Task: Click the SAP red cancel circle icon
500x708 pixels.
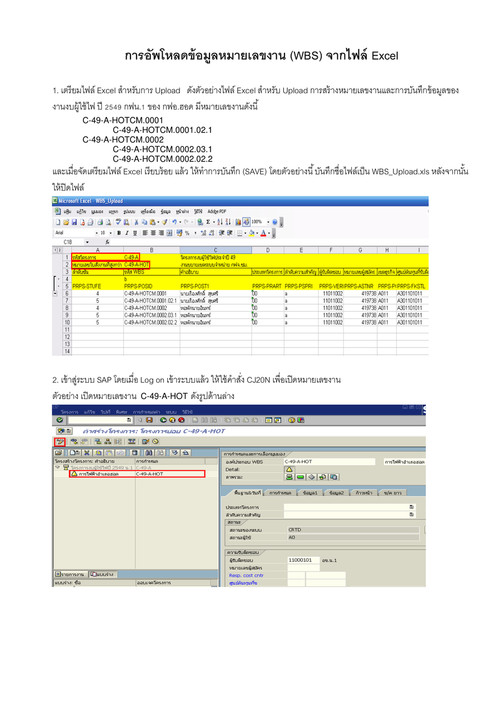Action: coord(181,420)
